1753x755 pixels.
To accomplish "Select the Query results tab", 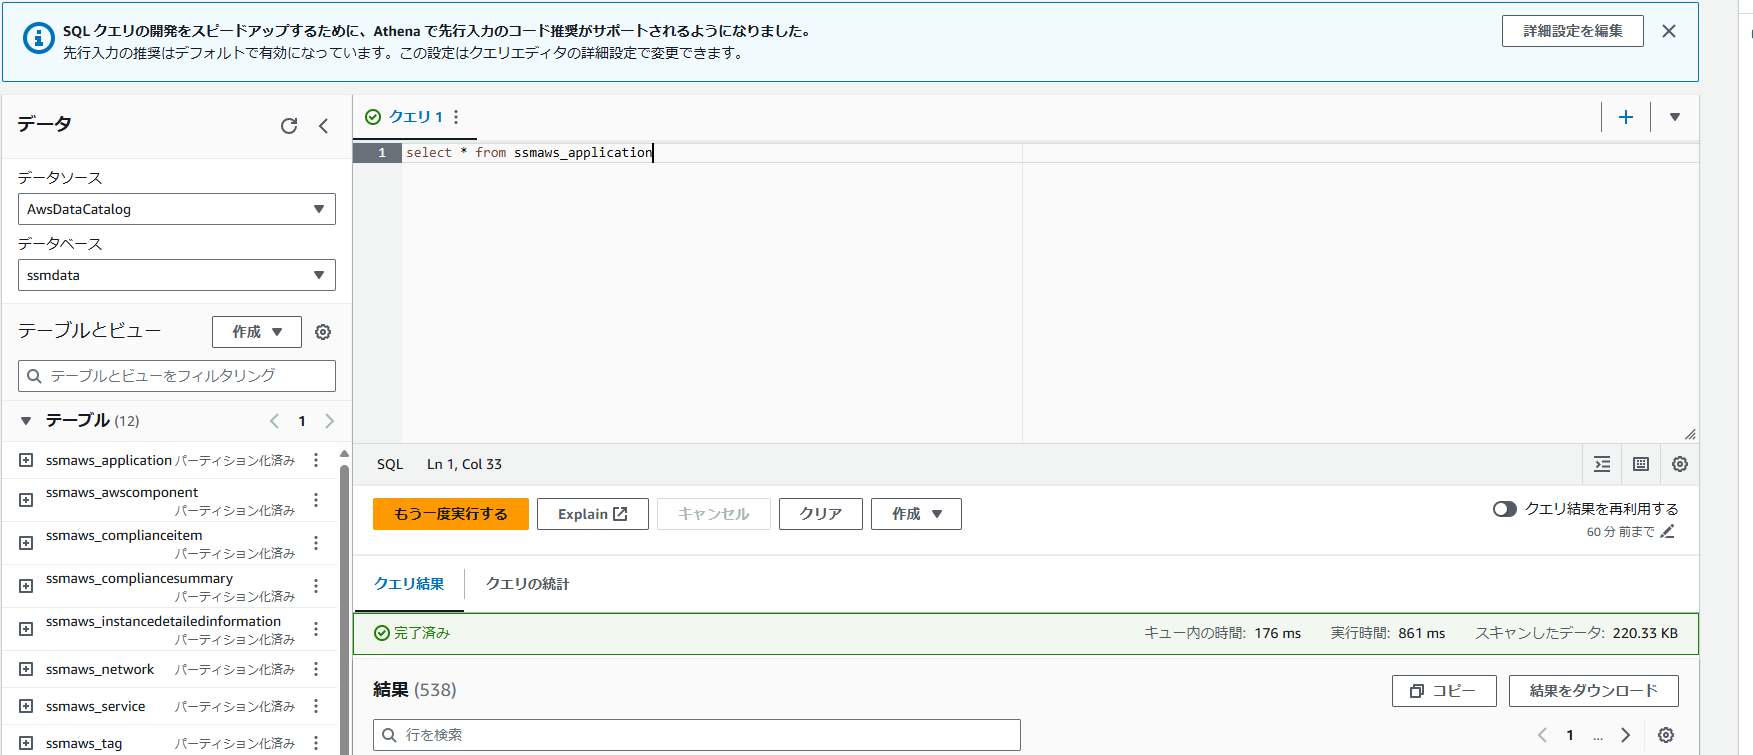I will pos(409,584).
